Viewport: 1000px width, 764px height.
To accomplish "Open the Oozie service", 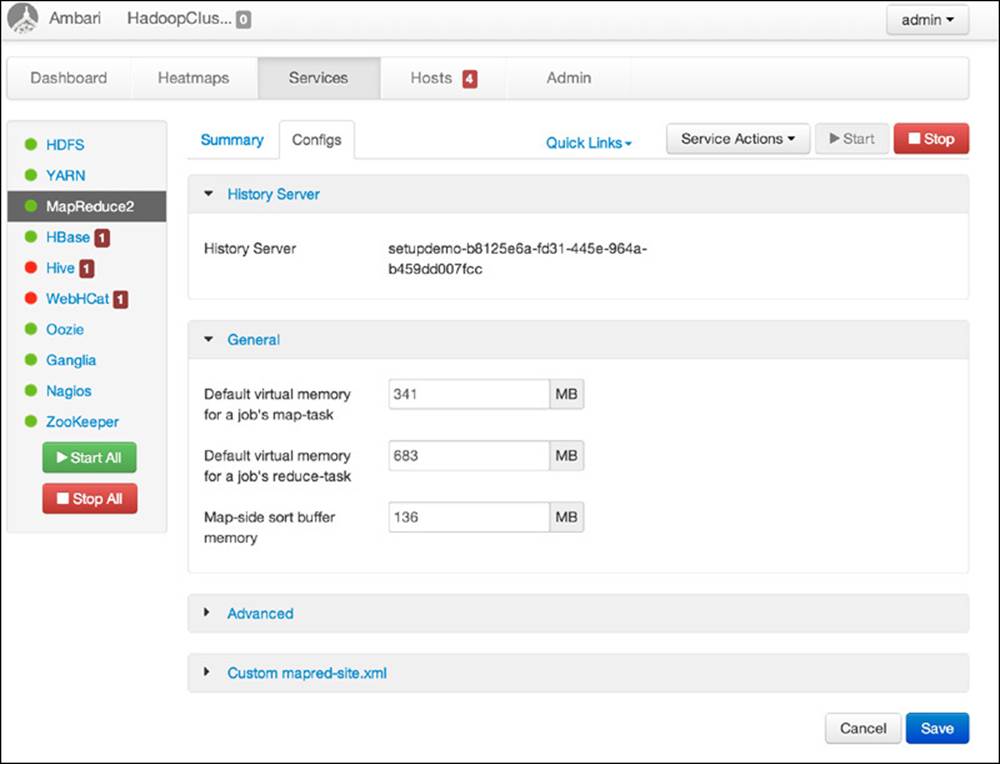I will pyautogui.click(x=65, y=329).
